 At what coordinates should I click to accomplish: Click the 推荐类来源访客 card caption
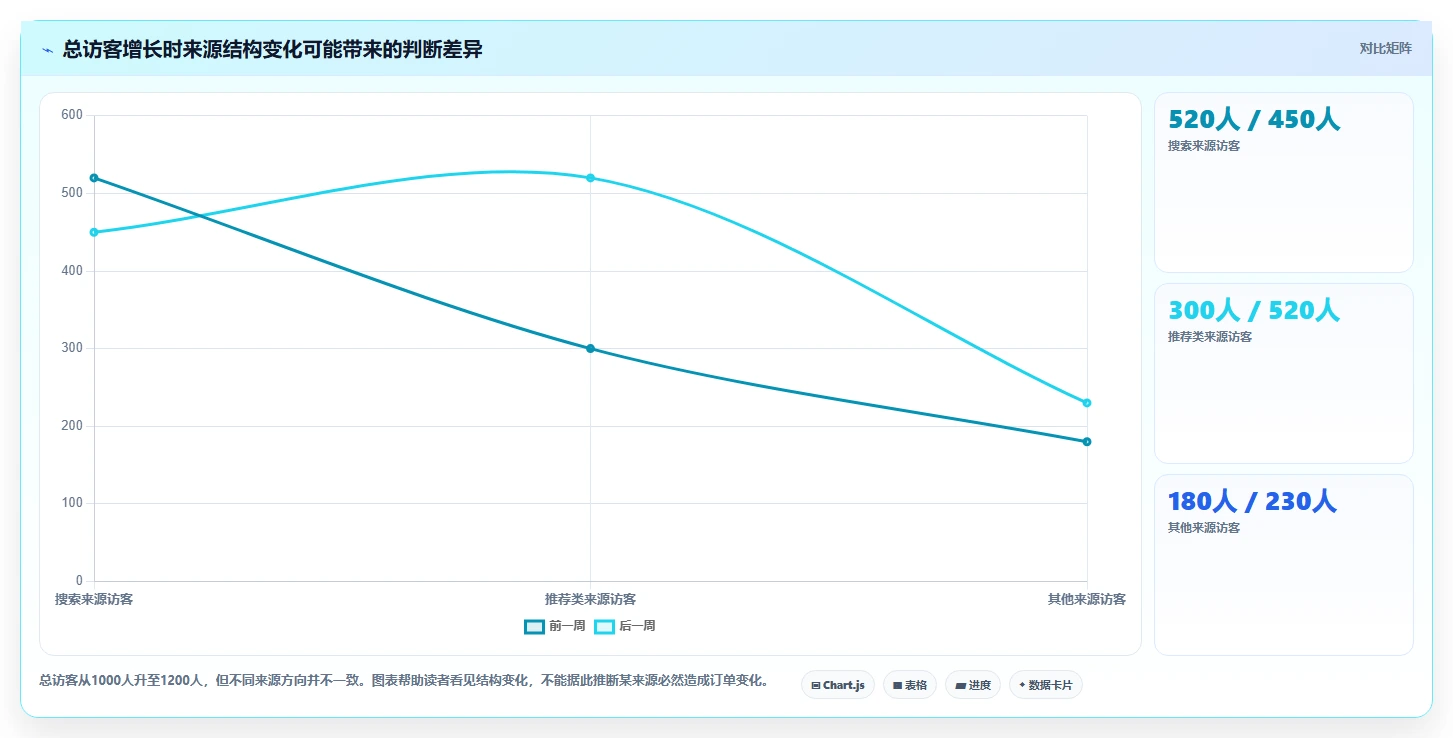(x=1210, y=337)
